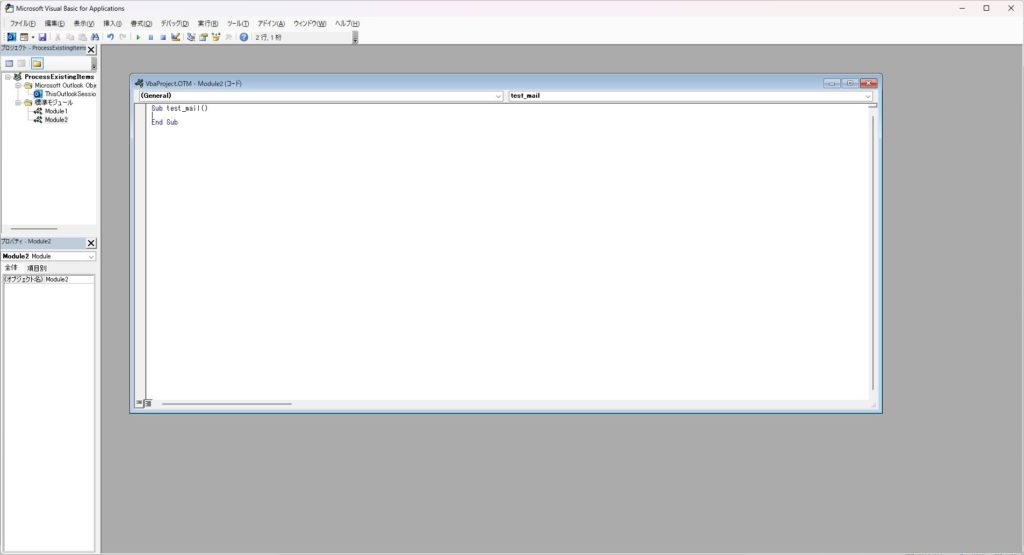The image size is (1024, 555).
Task: Collapse the 標準モジュール folder node
Action: point(18,102)
